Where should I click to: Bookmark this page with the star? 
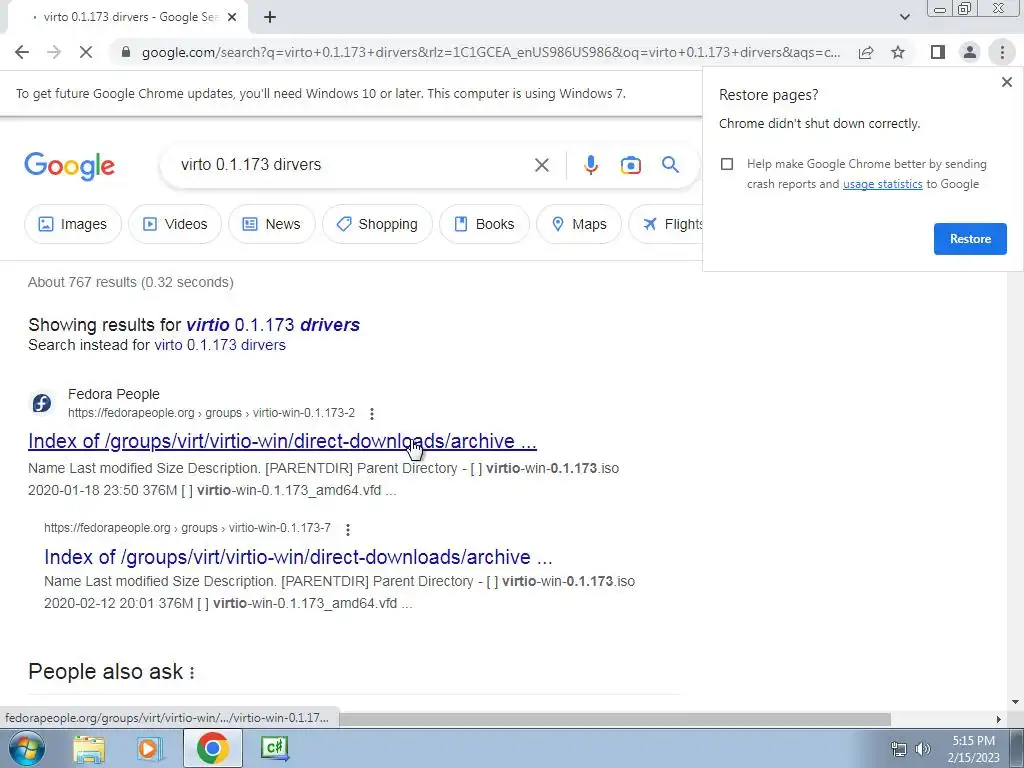pyautogui.click(x=898, y=52)
